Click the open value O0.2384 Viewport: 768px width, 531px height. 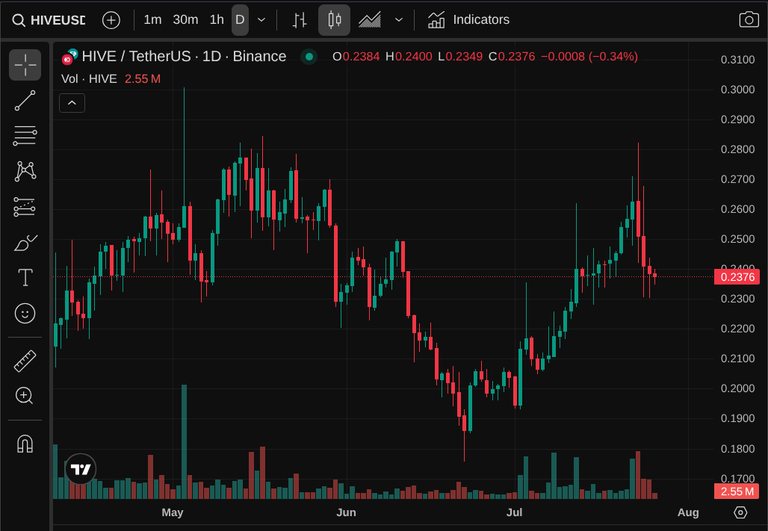click(x=356, y=57)
